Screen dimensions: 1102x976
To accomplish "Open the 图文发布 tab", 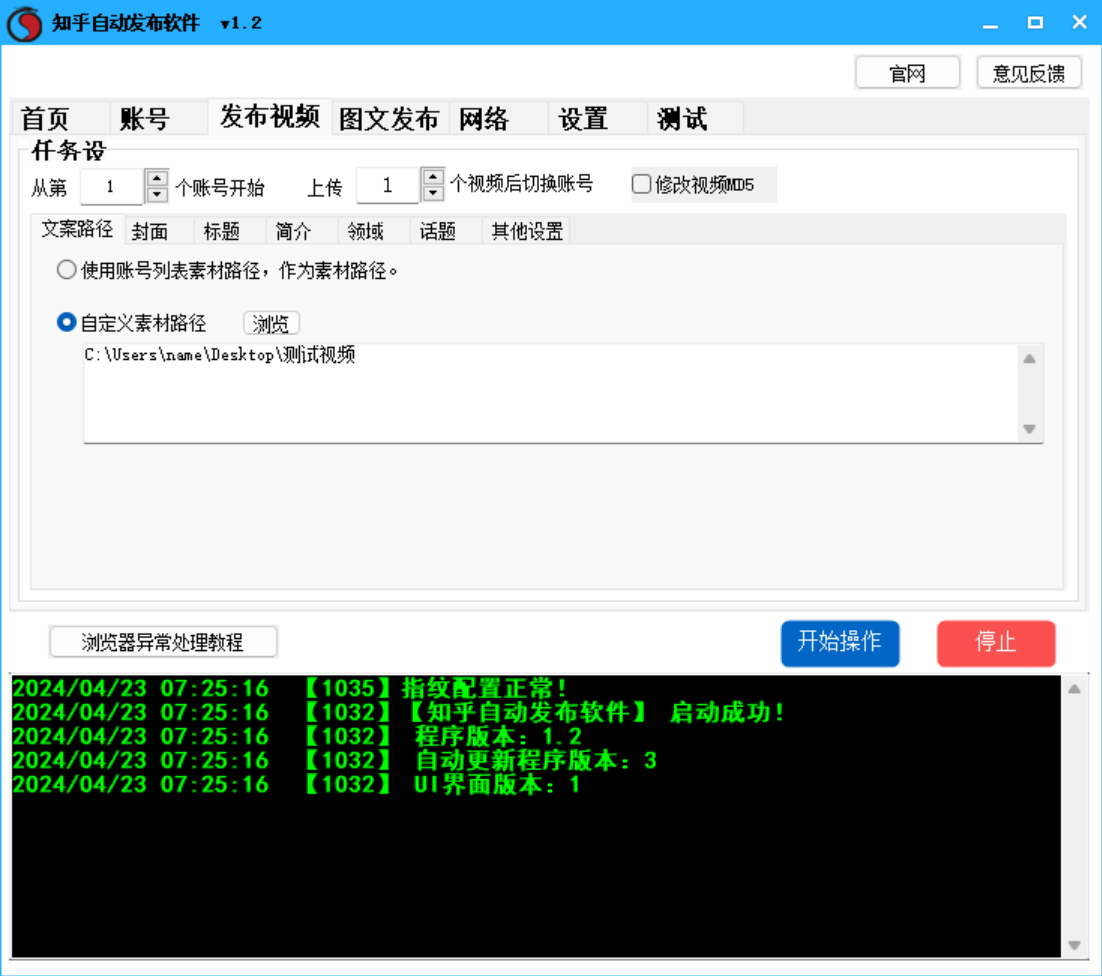I will click(x=389, y=119).
